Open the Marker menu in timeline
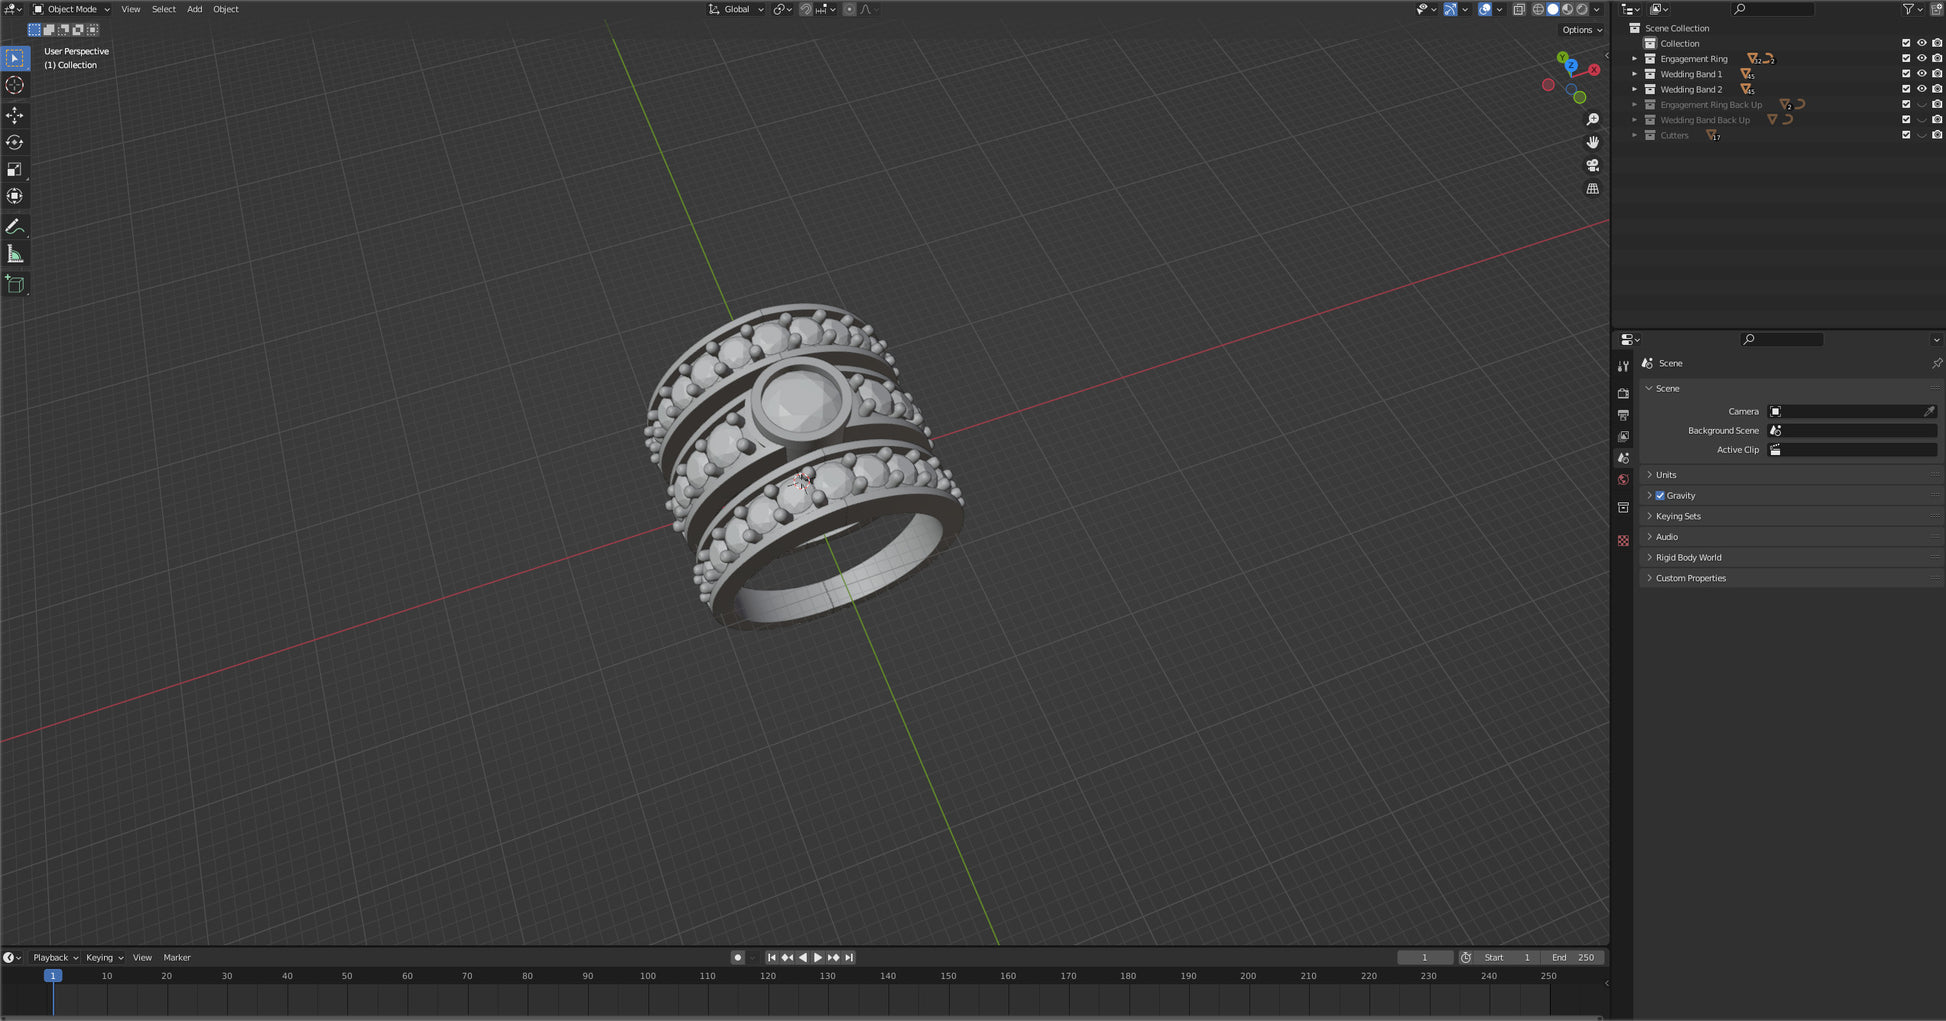Viewport: 1946px width, 1021px height. 177,957
